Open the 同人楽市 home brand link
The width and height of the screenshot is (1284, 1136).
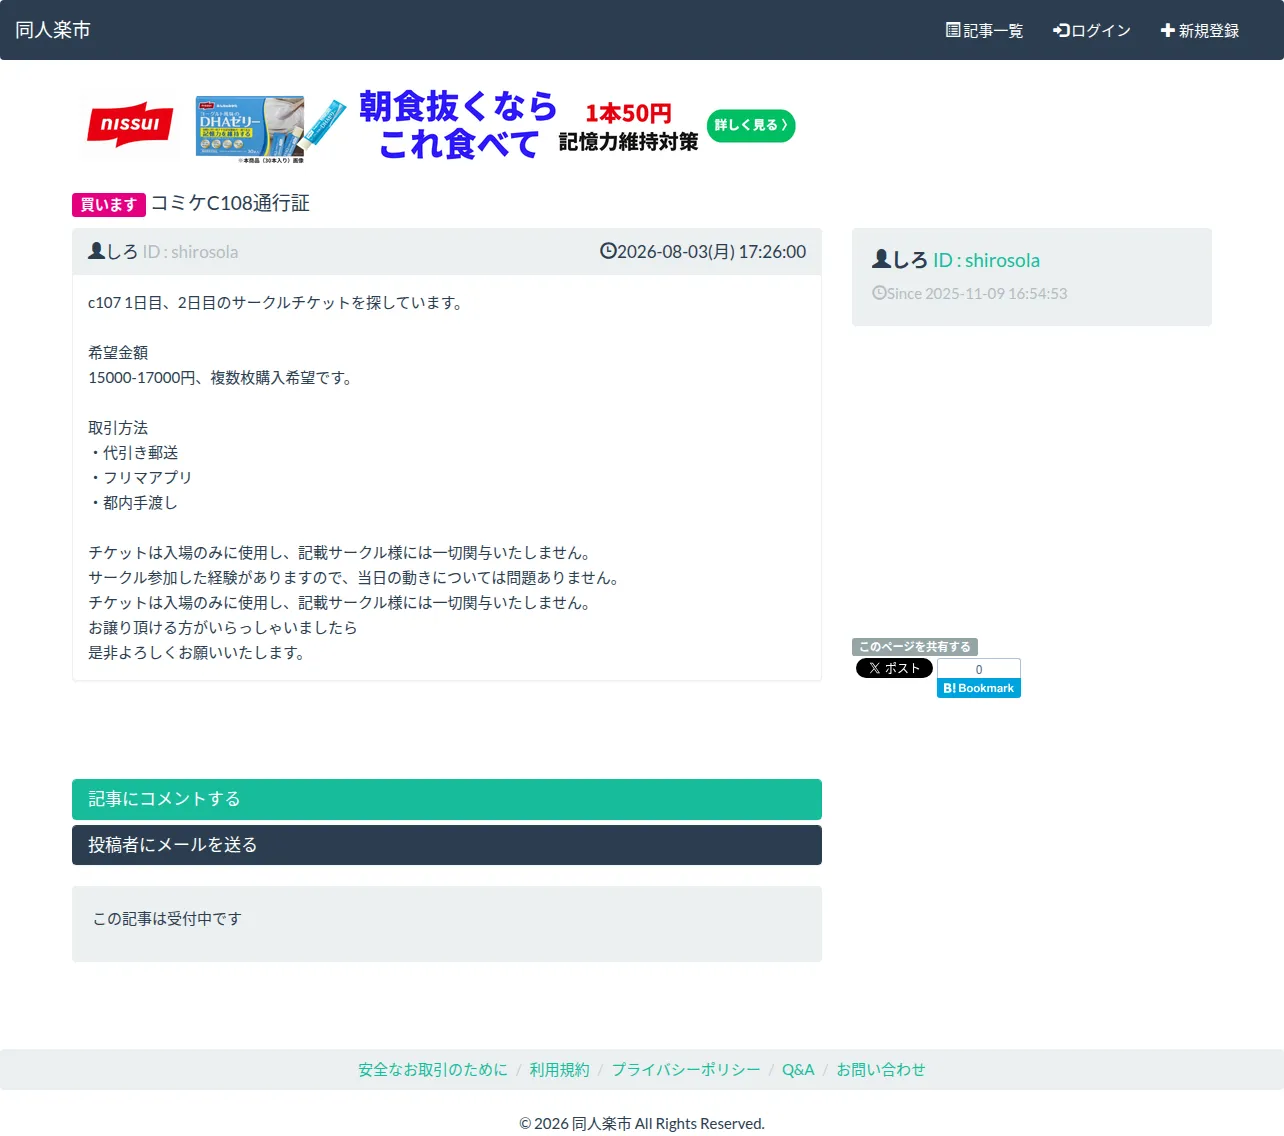click(53, 30)
